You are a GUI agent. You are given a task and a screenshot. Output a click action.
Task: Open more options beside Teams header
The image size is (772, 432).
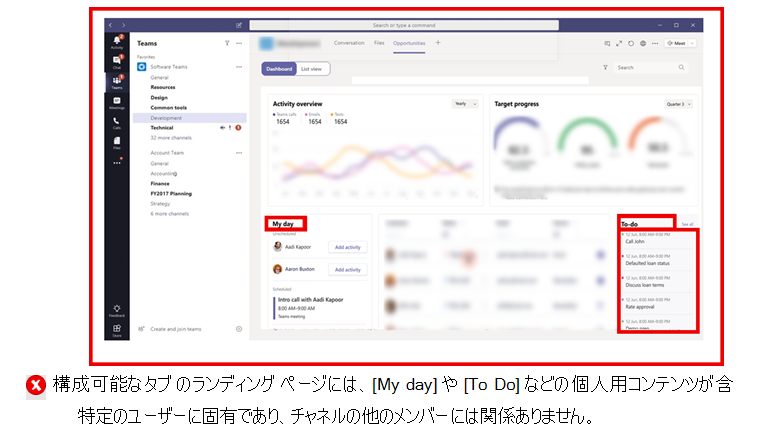point(239,43)
